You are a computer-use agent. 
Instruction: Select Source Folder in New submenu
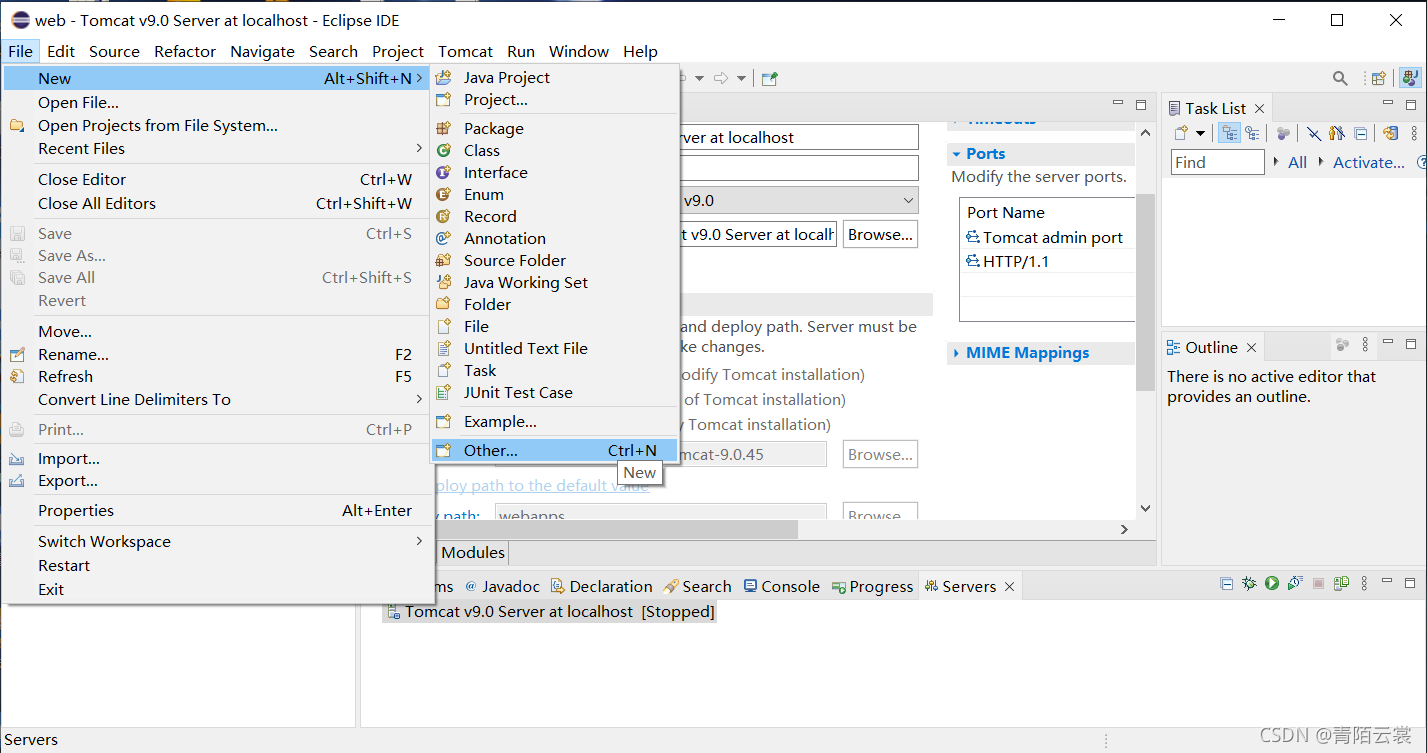tap(555, 260)
